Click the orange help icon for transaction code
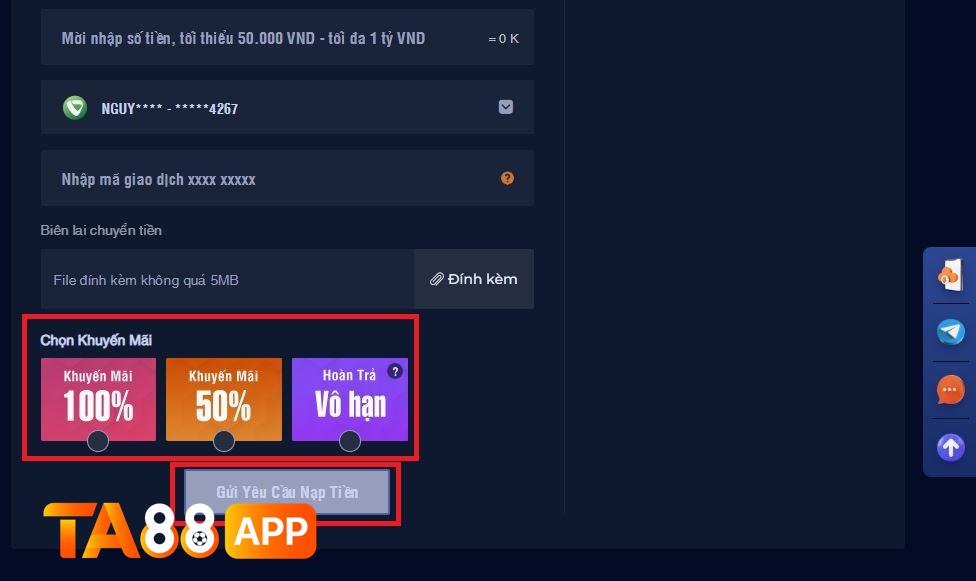Screen dimensions: 976x581 (x=507, y=178)
